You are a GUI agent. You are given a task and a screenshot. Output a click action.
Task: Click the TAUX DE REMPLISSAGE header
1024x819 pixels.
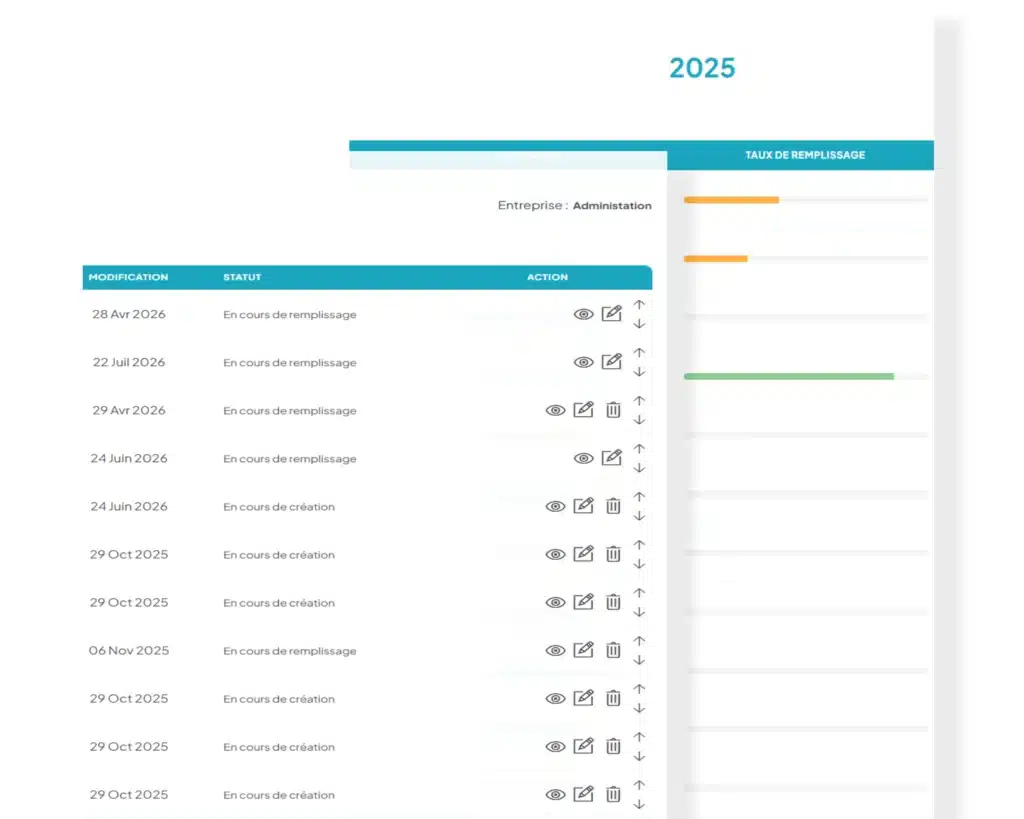coord(805,155)
